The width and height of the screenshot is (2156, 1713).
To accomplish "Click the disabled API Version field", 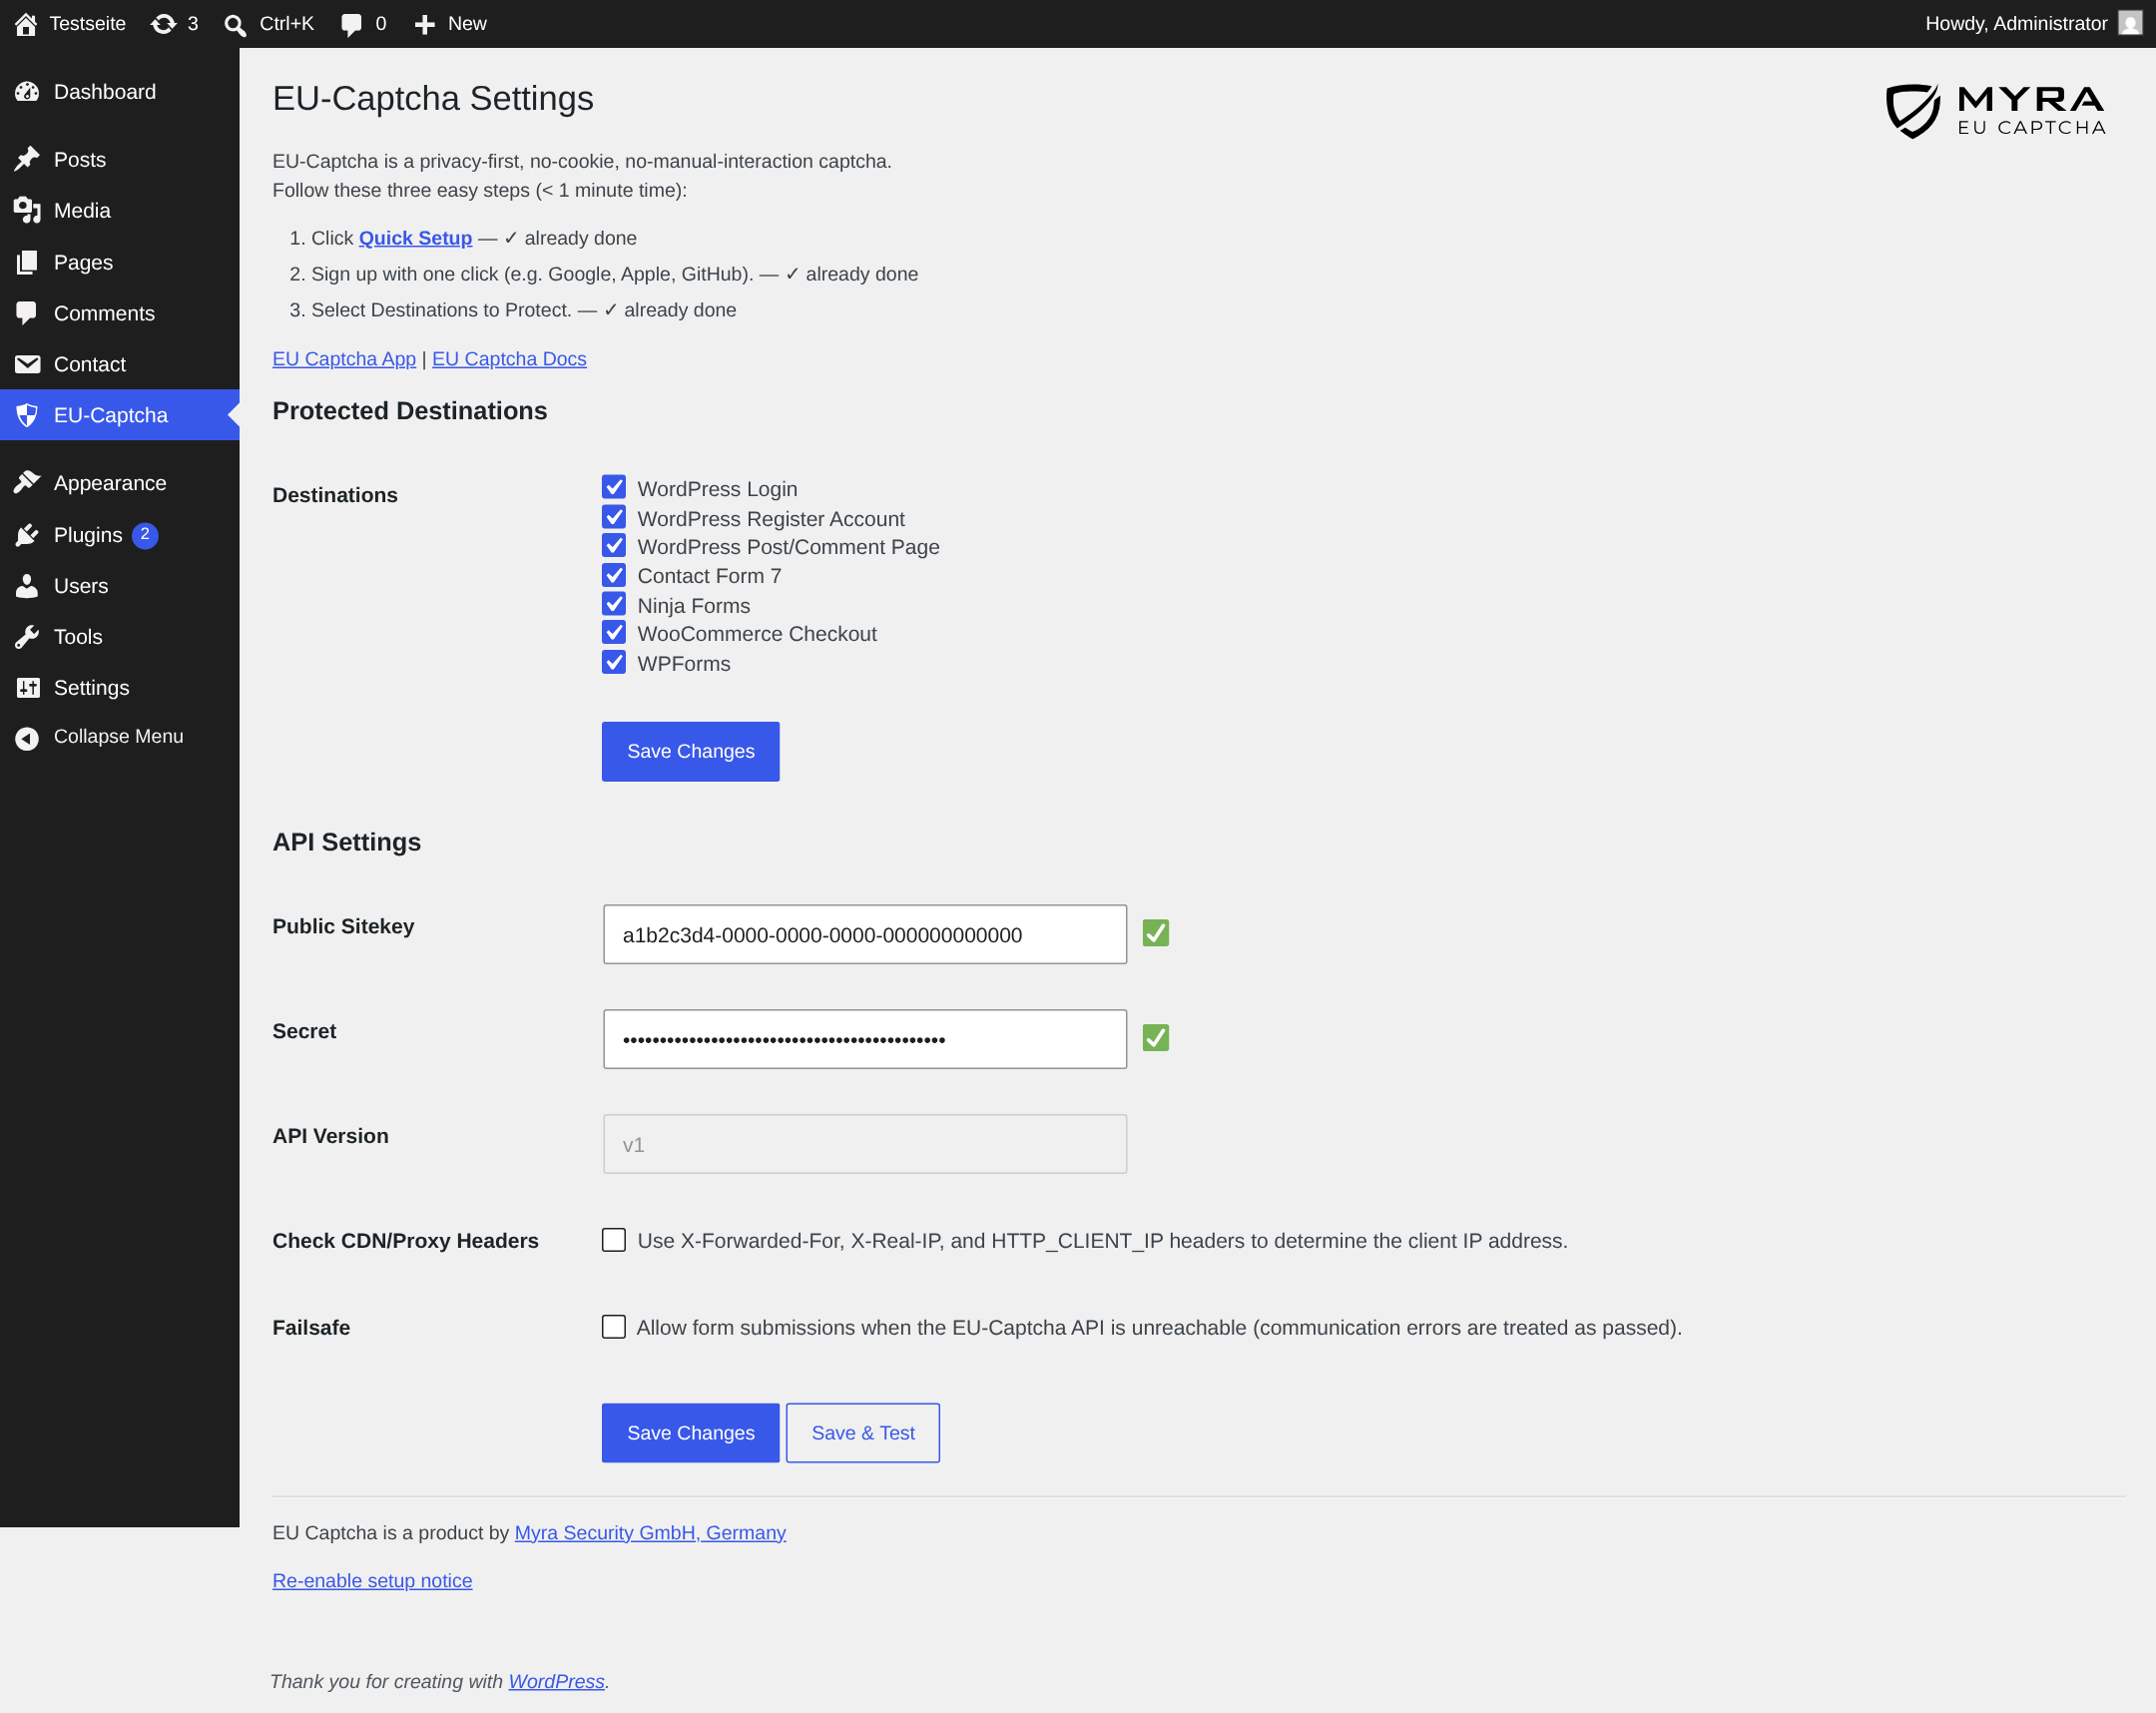I will pyautogui.click(x=865, y=1144).
